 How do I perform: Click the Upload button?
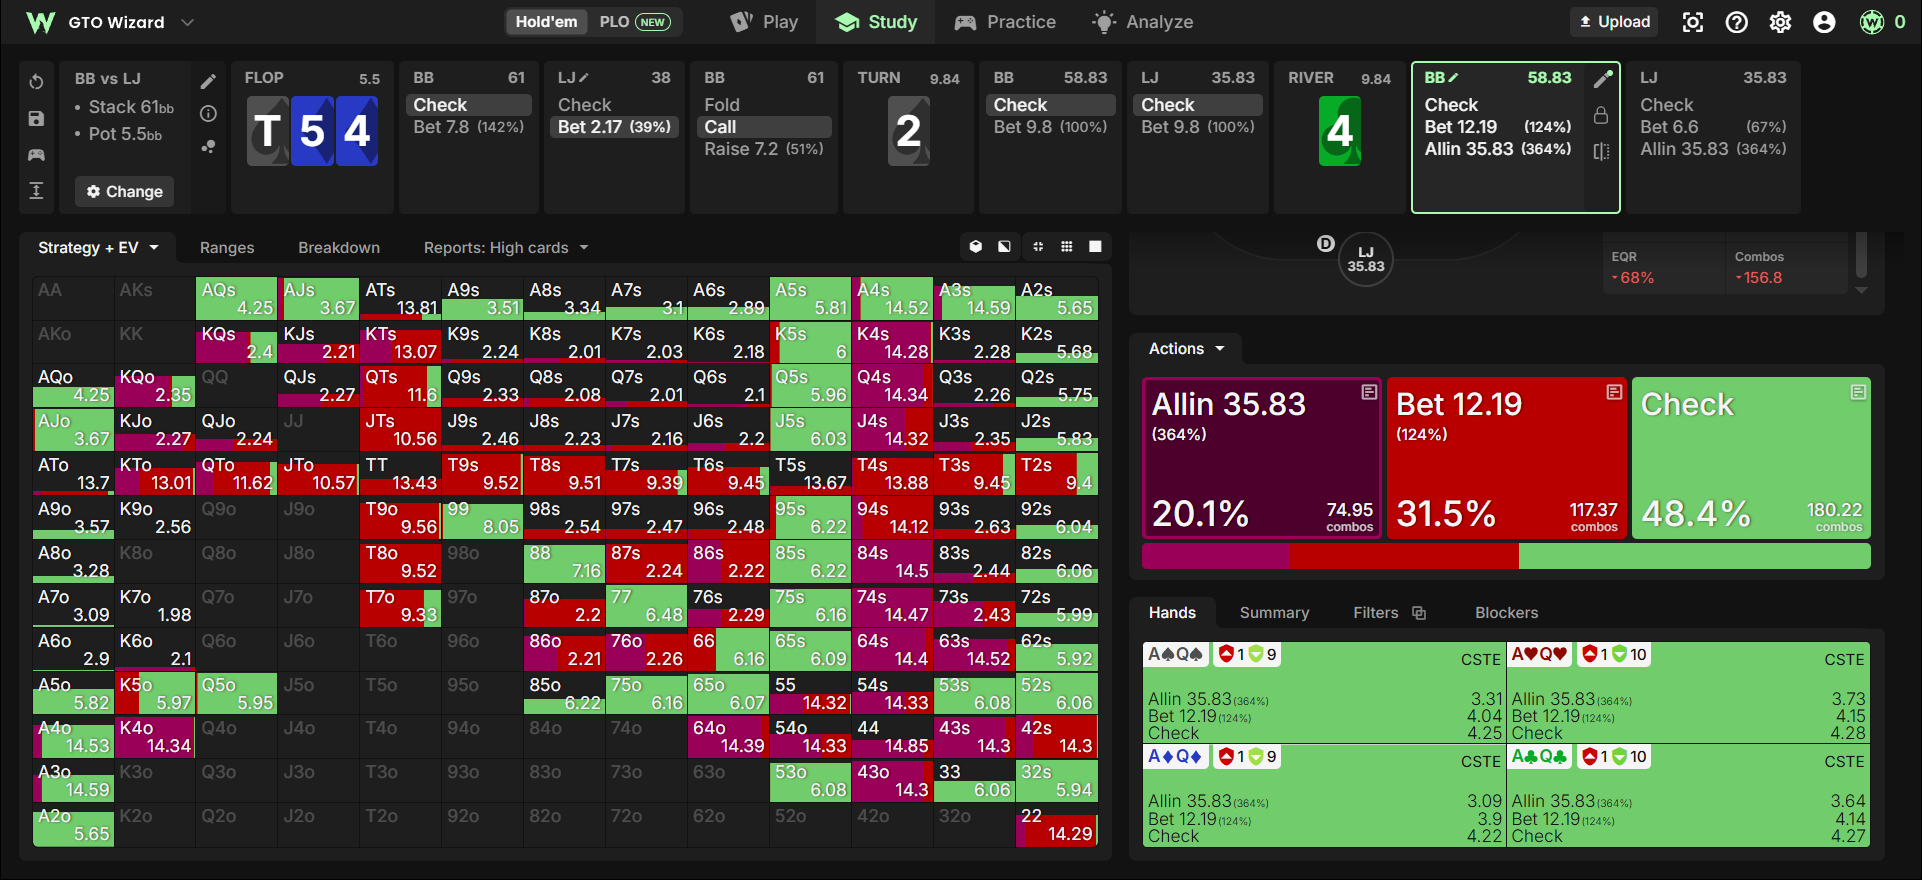[1614, 22]
